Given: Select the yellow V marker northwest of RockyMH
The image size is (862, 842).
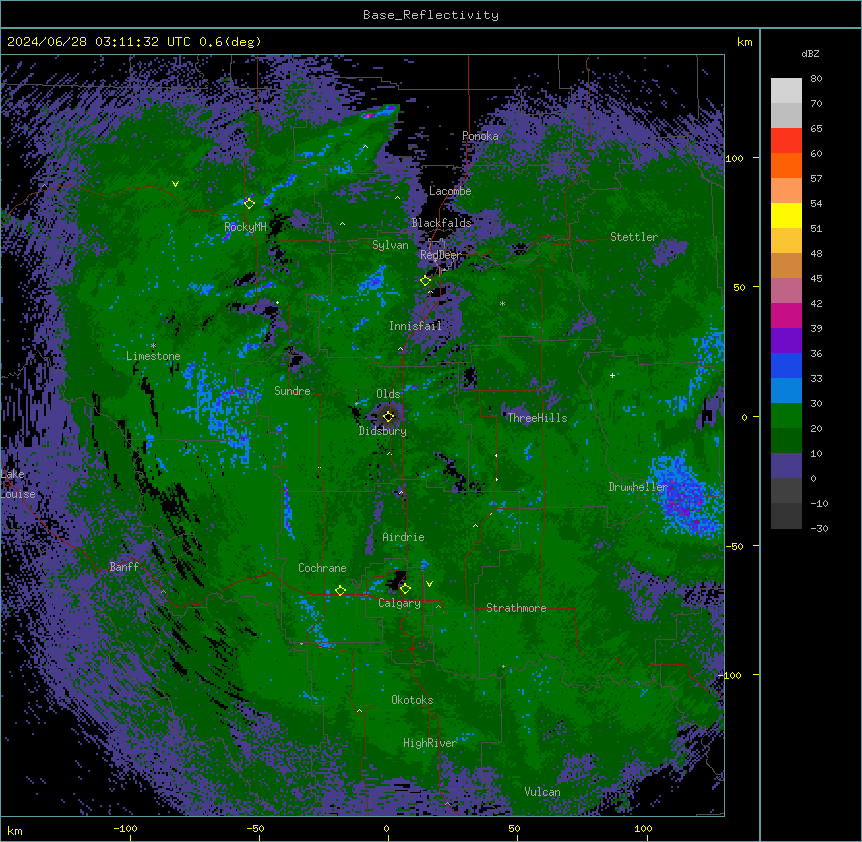Looking at the screenshot, I should click(x=175, y=184).
